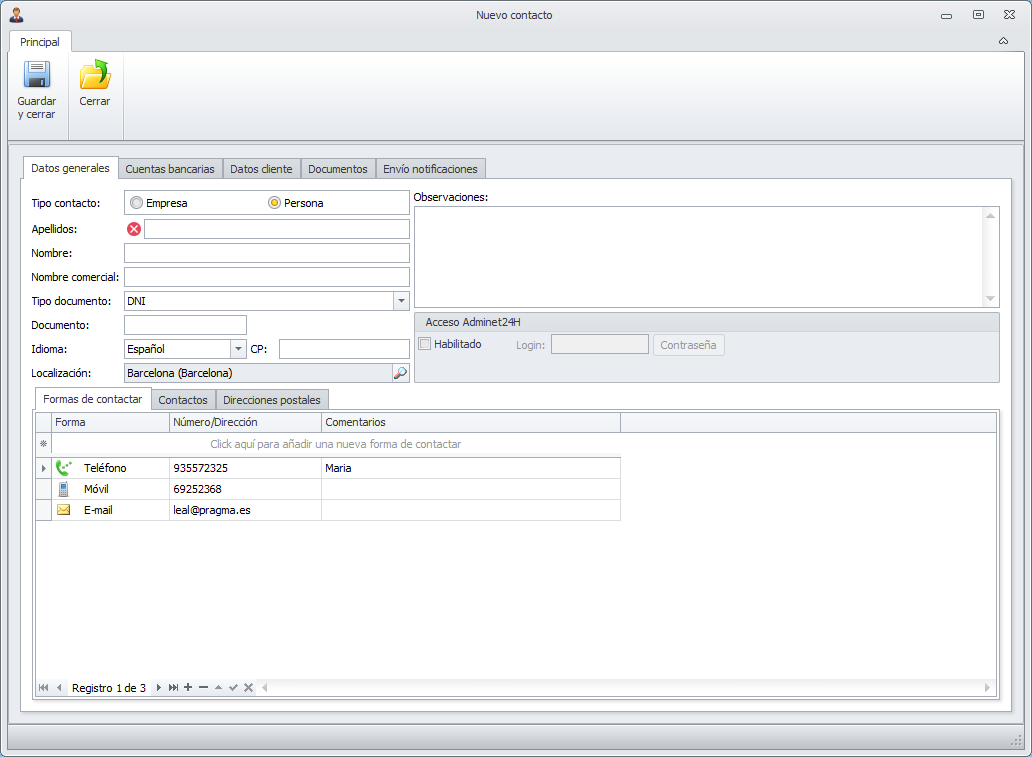This screenshot has width=1032, height=757.
Task: Jump to last record in navigator
Action: (173, 688)
